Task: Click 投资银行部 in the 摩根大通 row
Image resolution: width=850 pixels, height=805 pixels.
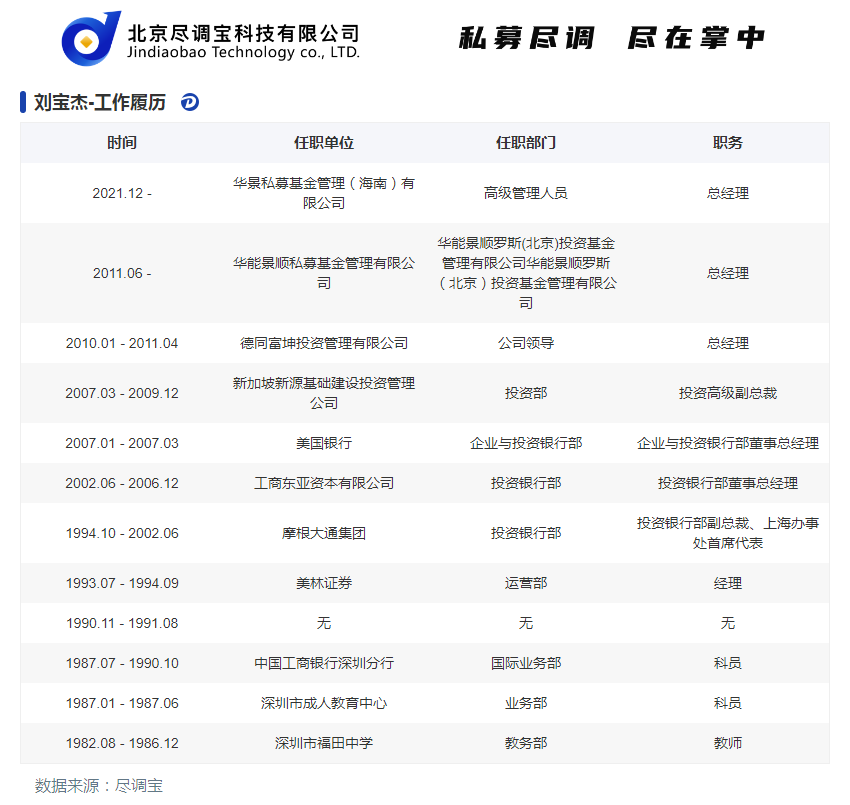Action: tap(526, 533)
